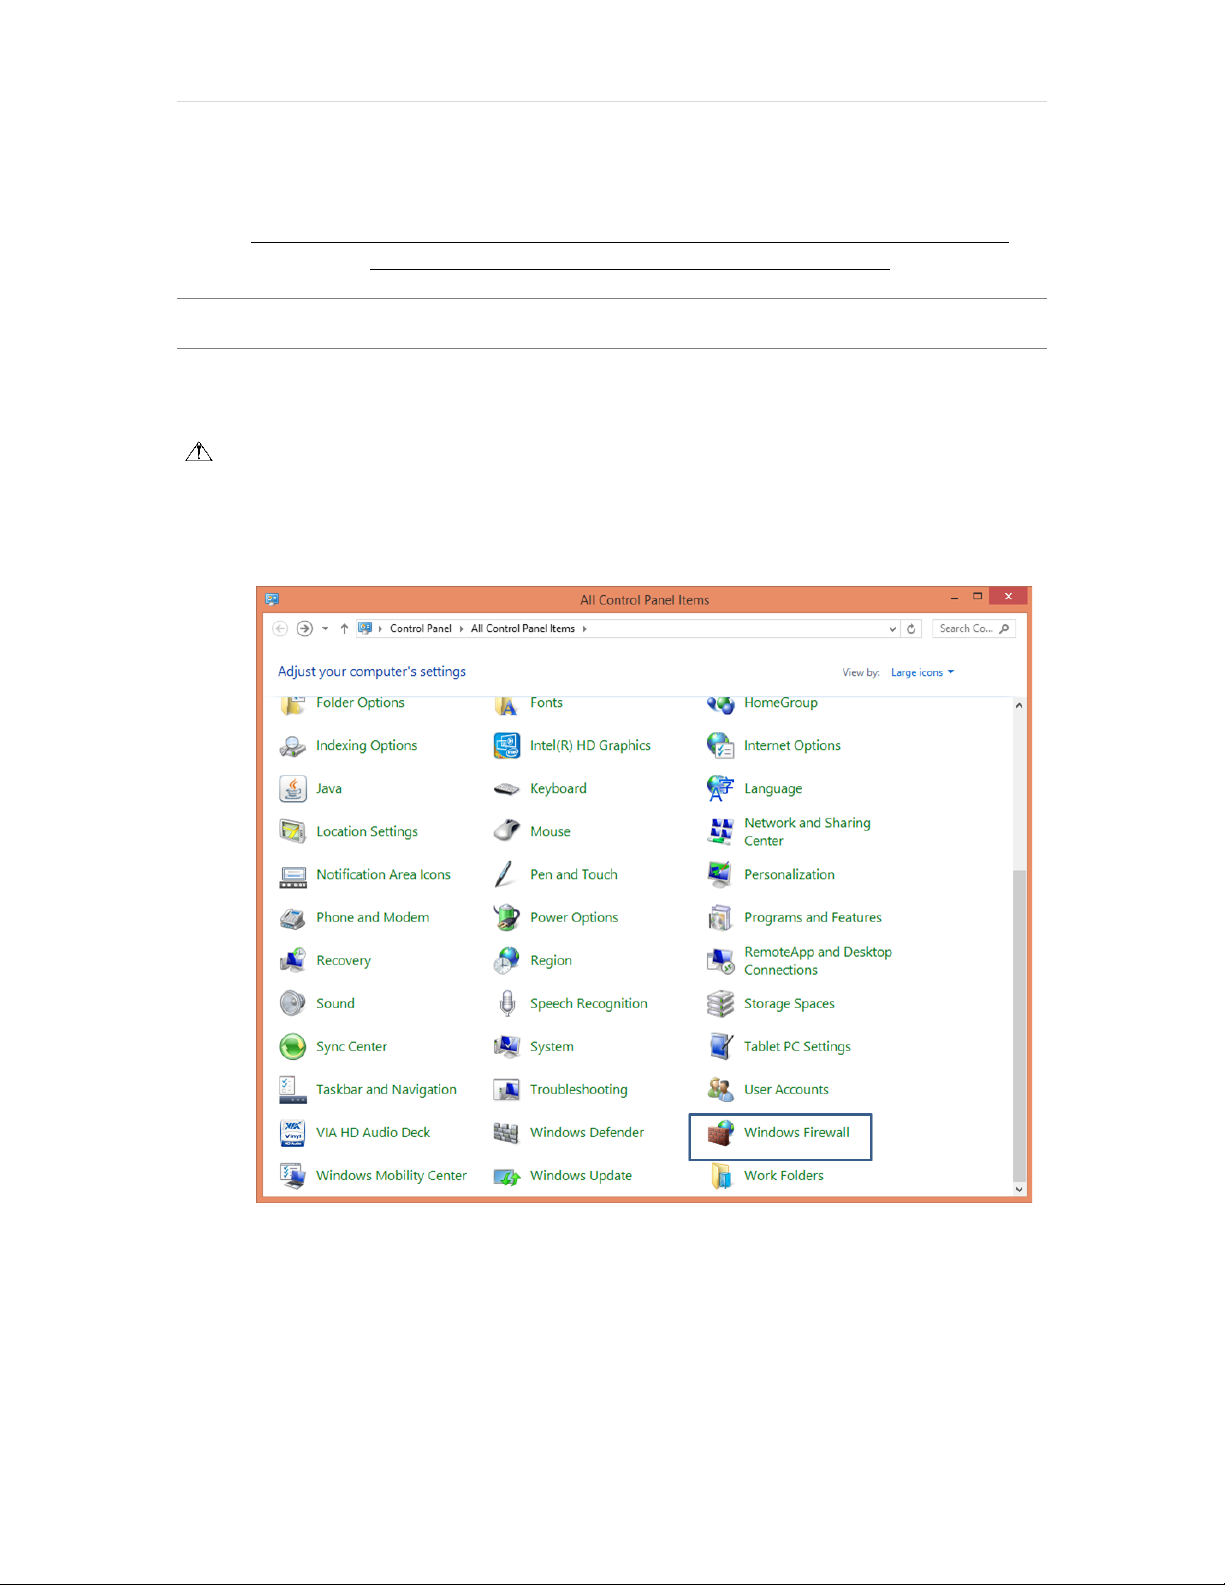Click the Control Panel window title icon

tap(272, 600)
